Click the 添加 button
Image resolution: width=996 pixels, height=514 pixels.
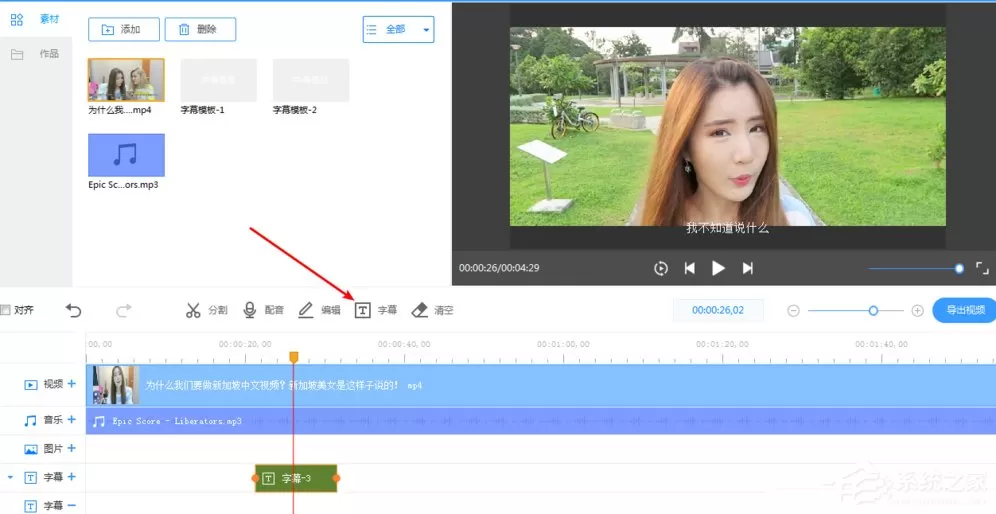pyautogui.click(x=124, y=29)
